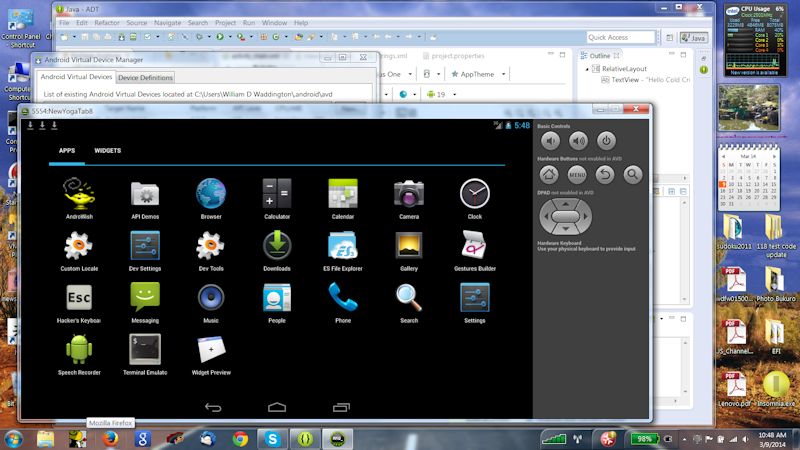Open the Photo Bukuro desktop folder

tap(776, 284)
